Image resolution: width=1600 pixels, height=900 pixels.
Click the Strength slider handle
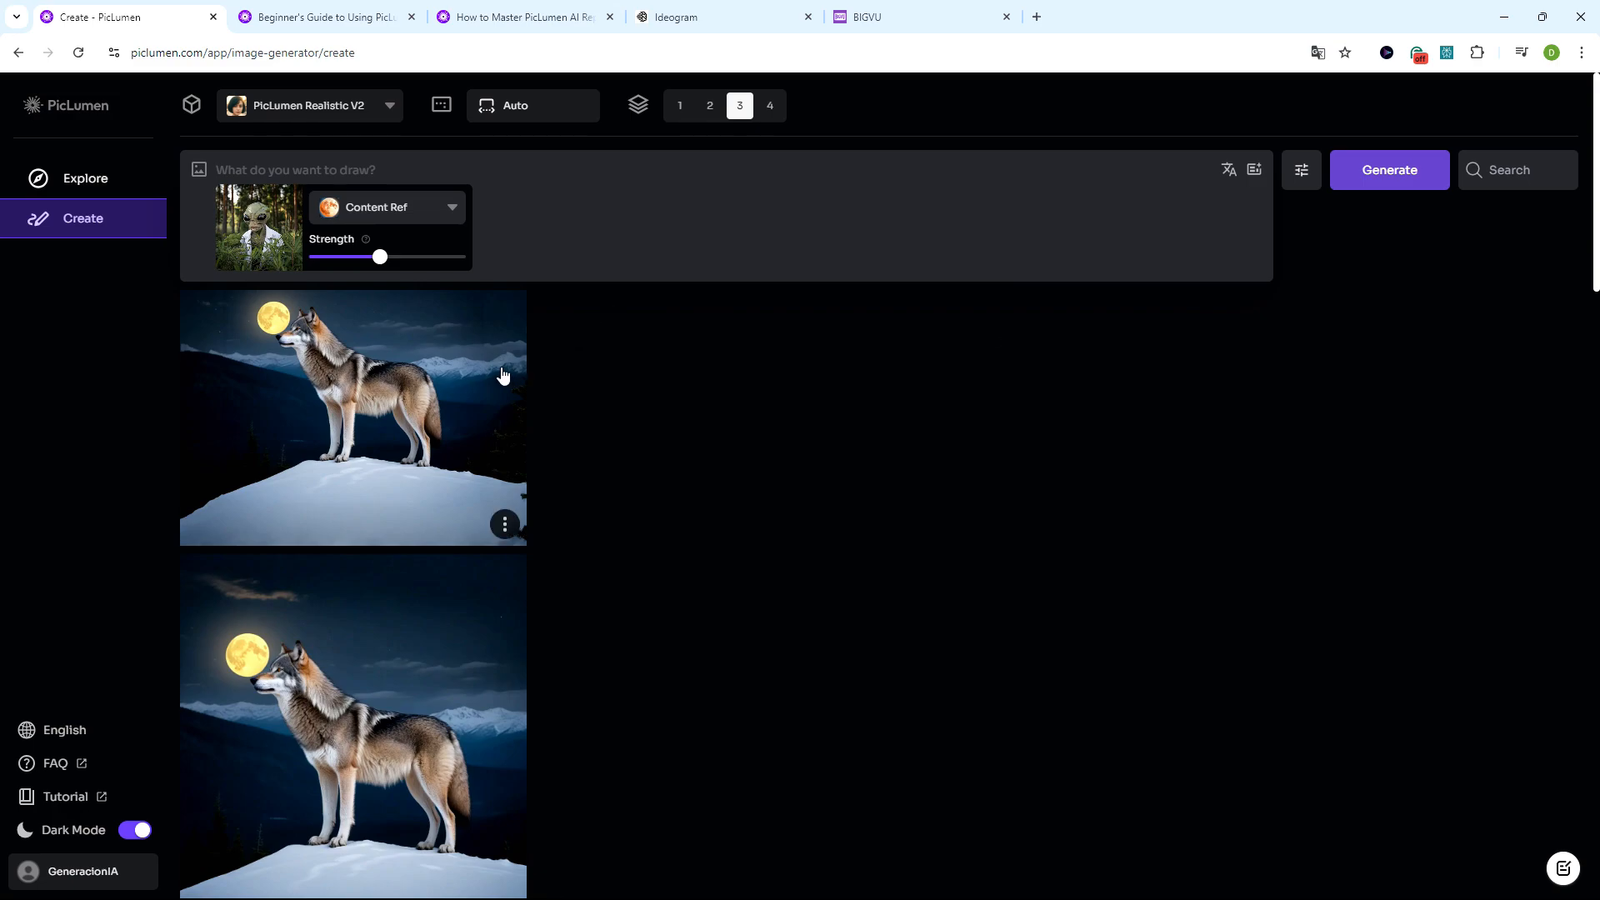(380, 257)
